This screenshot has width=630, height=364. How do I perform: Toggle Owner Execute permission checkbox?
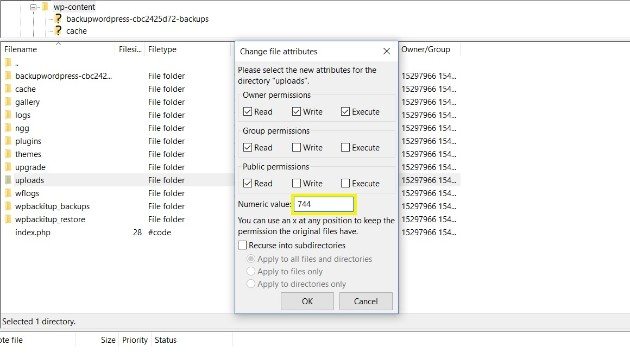[x=346, y=111]
